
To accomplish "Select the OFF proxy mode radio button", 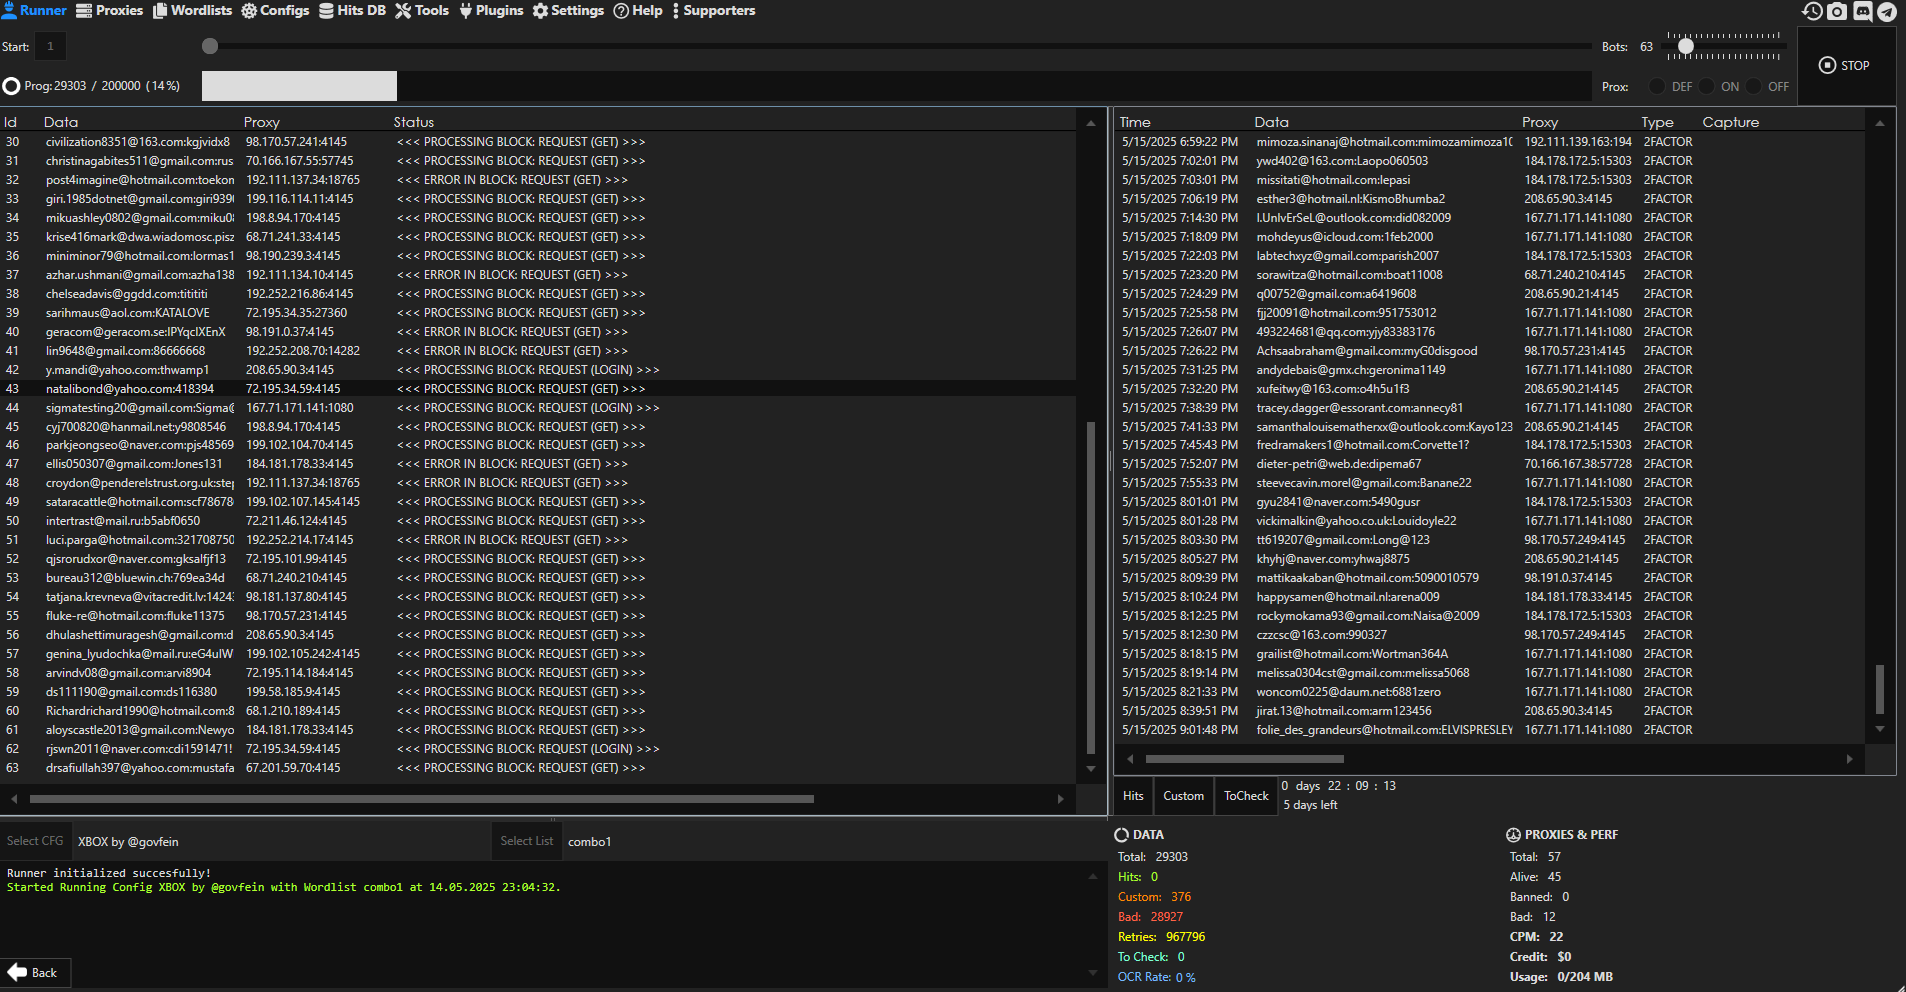I will 1754,87.
